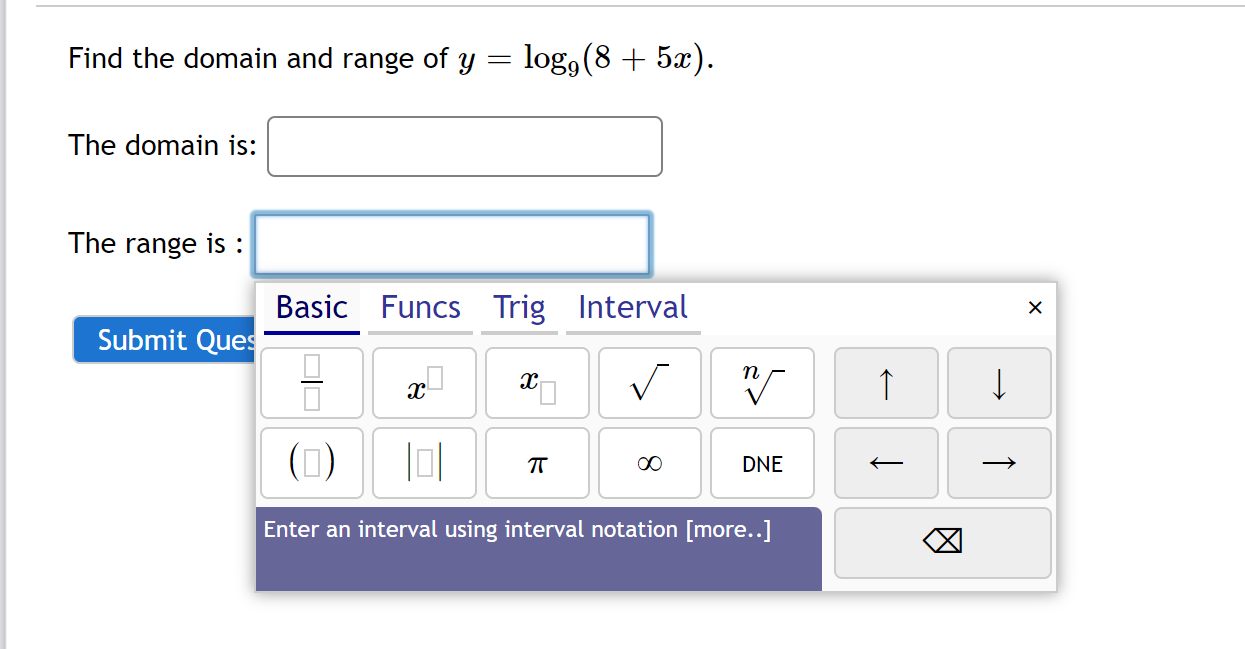Image resolution: width=1245 pixels, height=649 pixels.
Task: Insert a fraction template
Action: (311, 382)
